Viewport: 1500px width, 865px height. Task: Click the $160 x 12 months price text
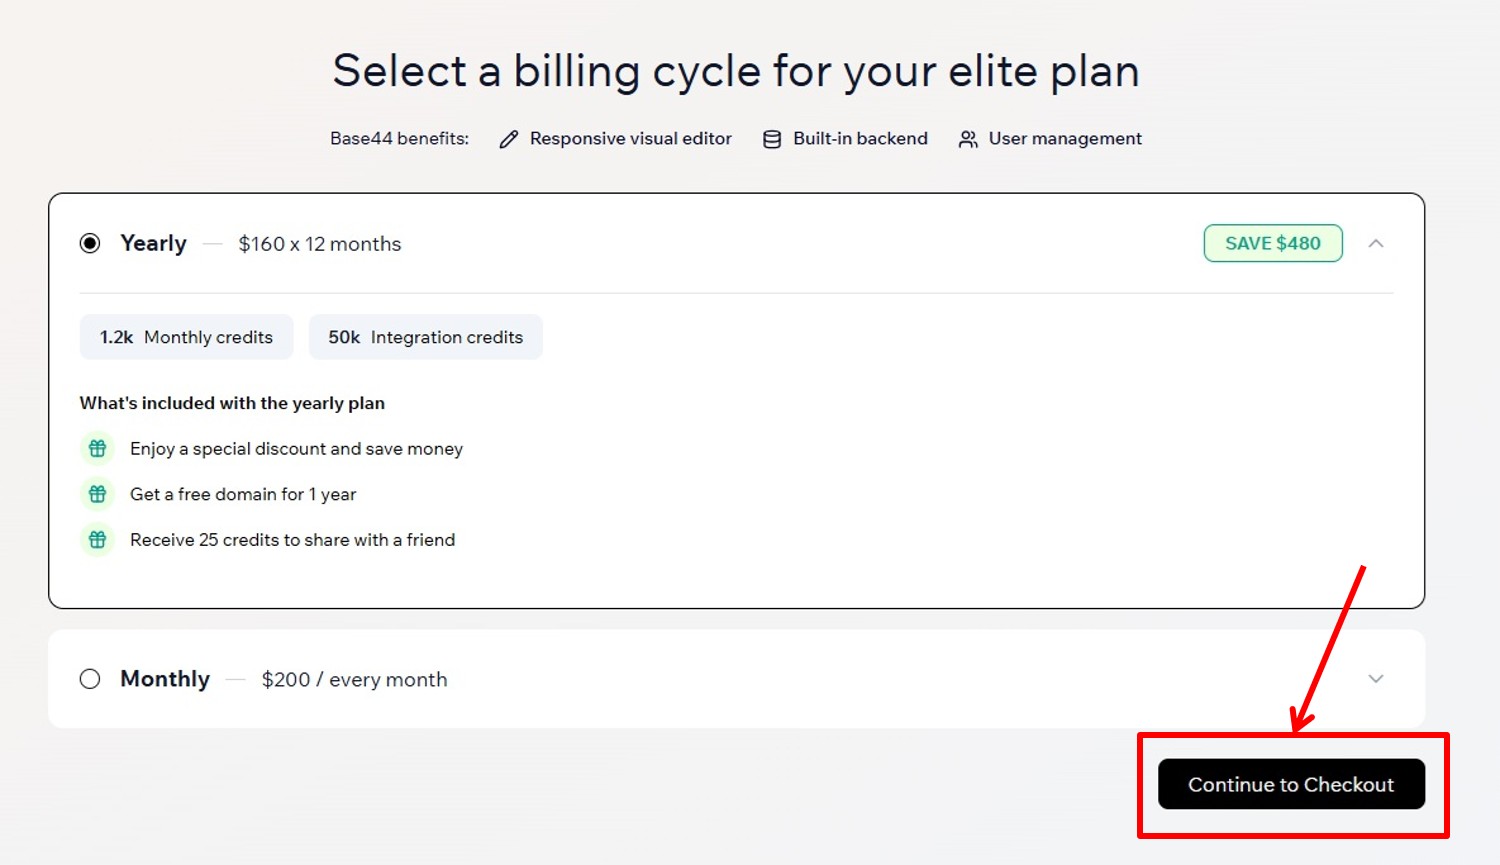[319, 244]
